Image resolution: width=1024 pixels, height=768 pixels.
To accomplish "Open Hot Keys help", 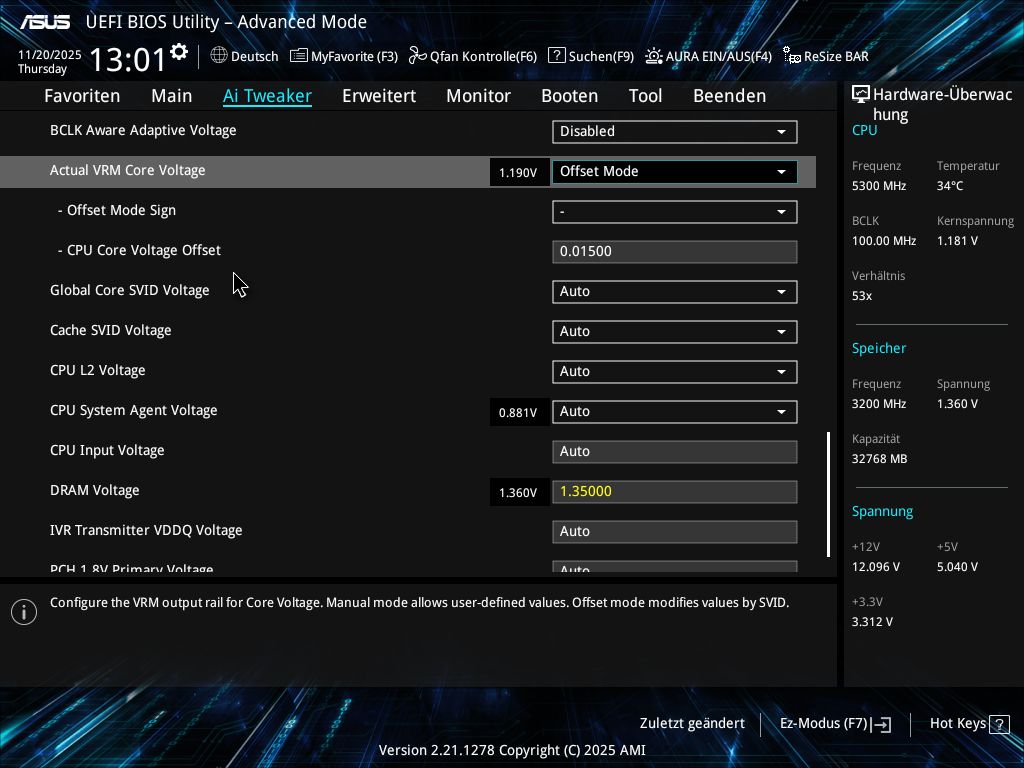I will click(x=969, y=724).
